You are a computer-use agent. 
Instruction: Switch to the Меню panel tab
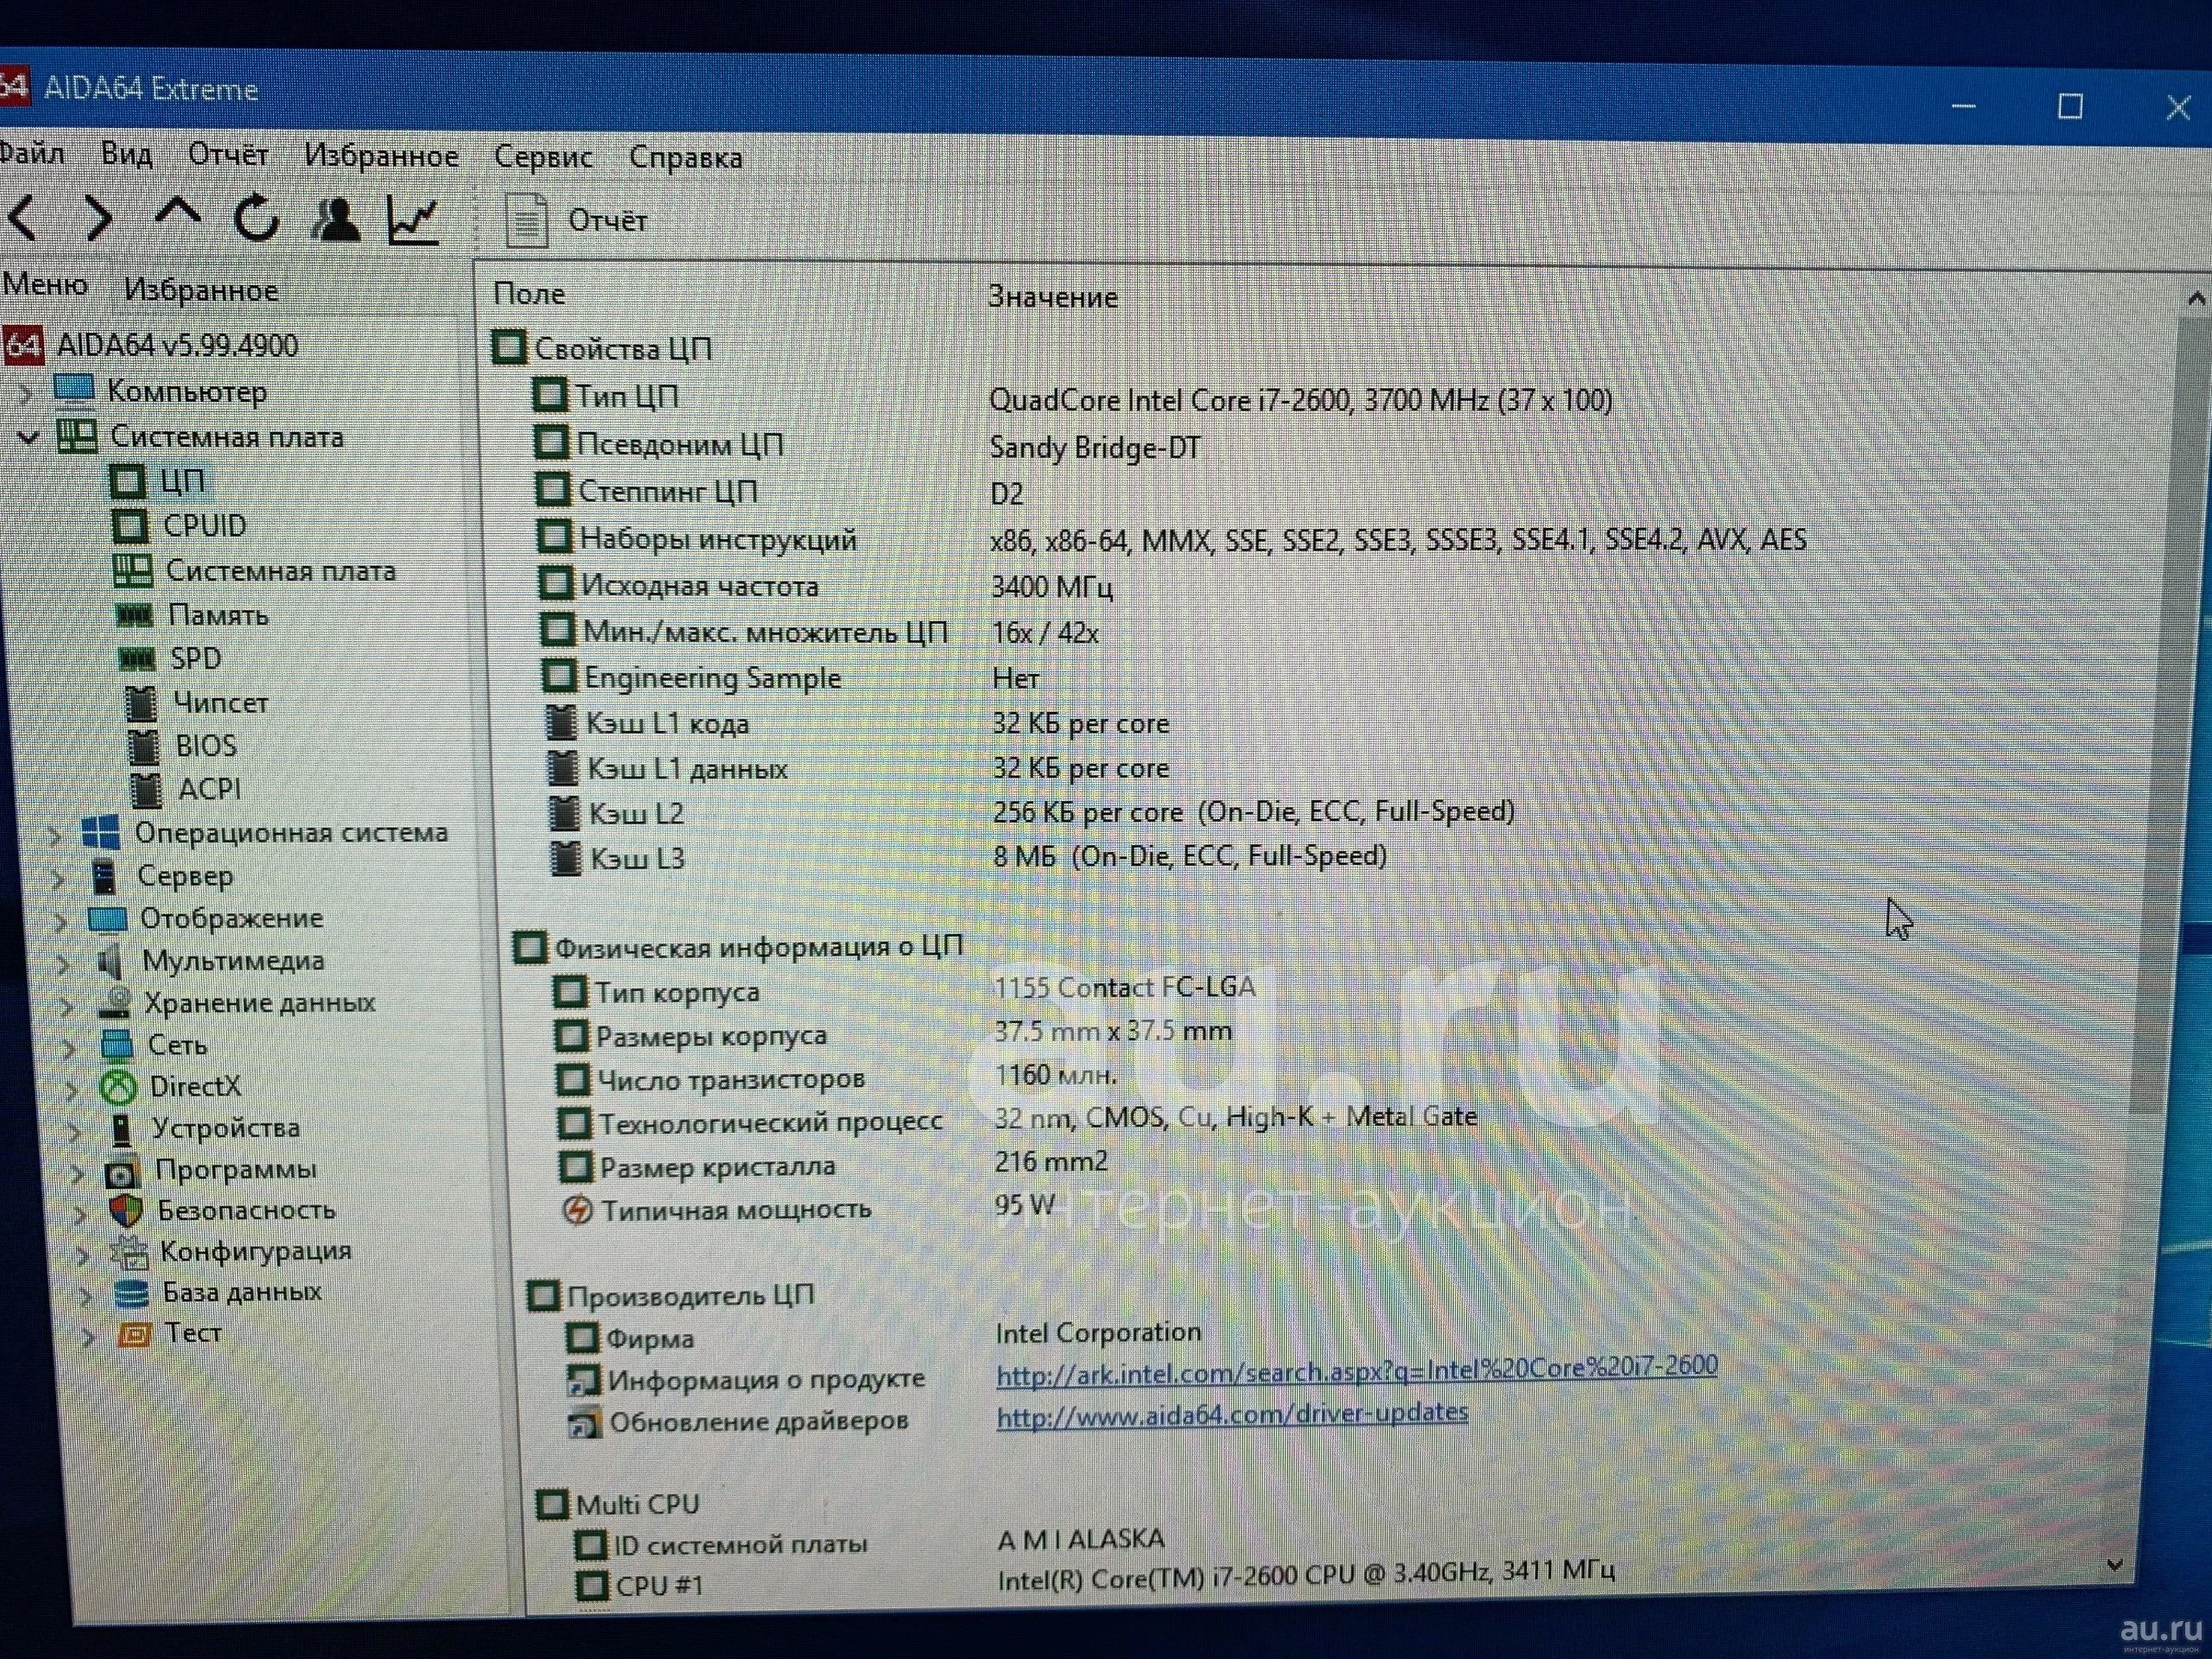[x=45, y=285]
